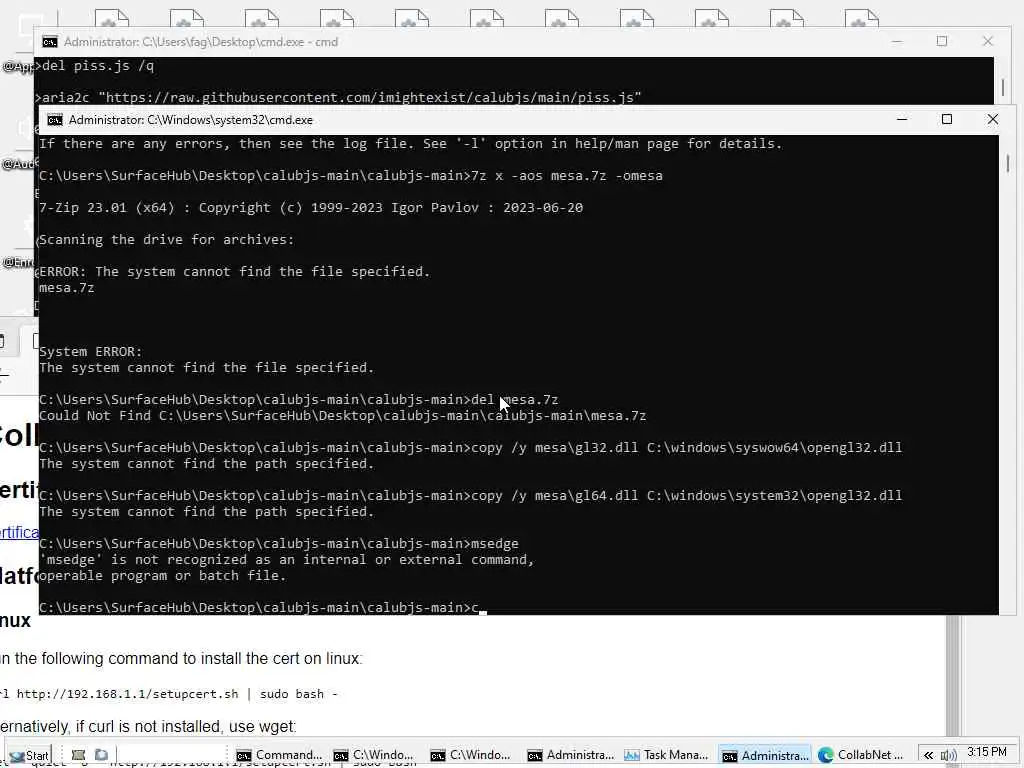Screen dimensions: 1024x768
Task: Switch to the Command... taskbar window
Action: [280, 755]
